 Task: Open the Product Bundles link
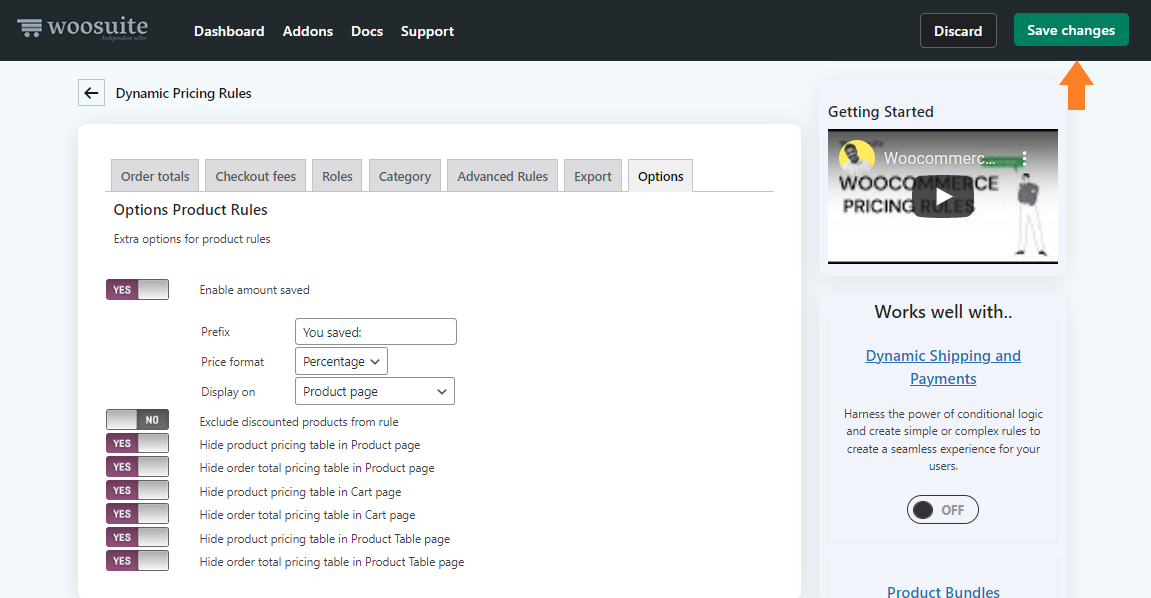[x=943, y=591]
